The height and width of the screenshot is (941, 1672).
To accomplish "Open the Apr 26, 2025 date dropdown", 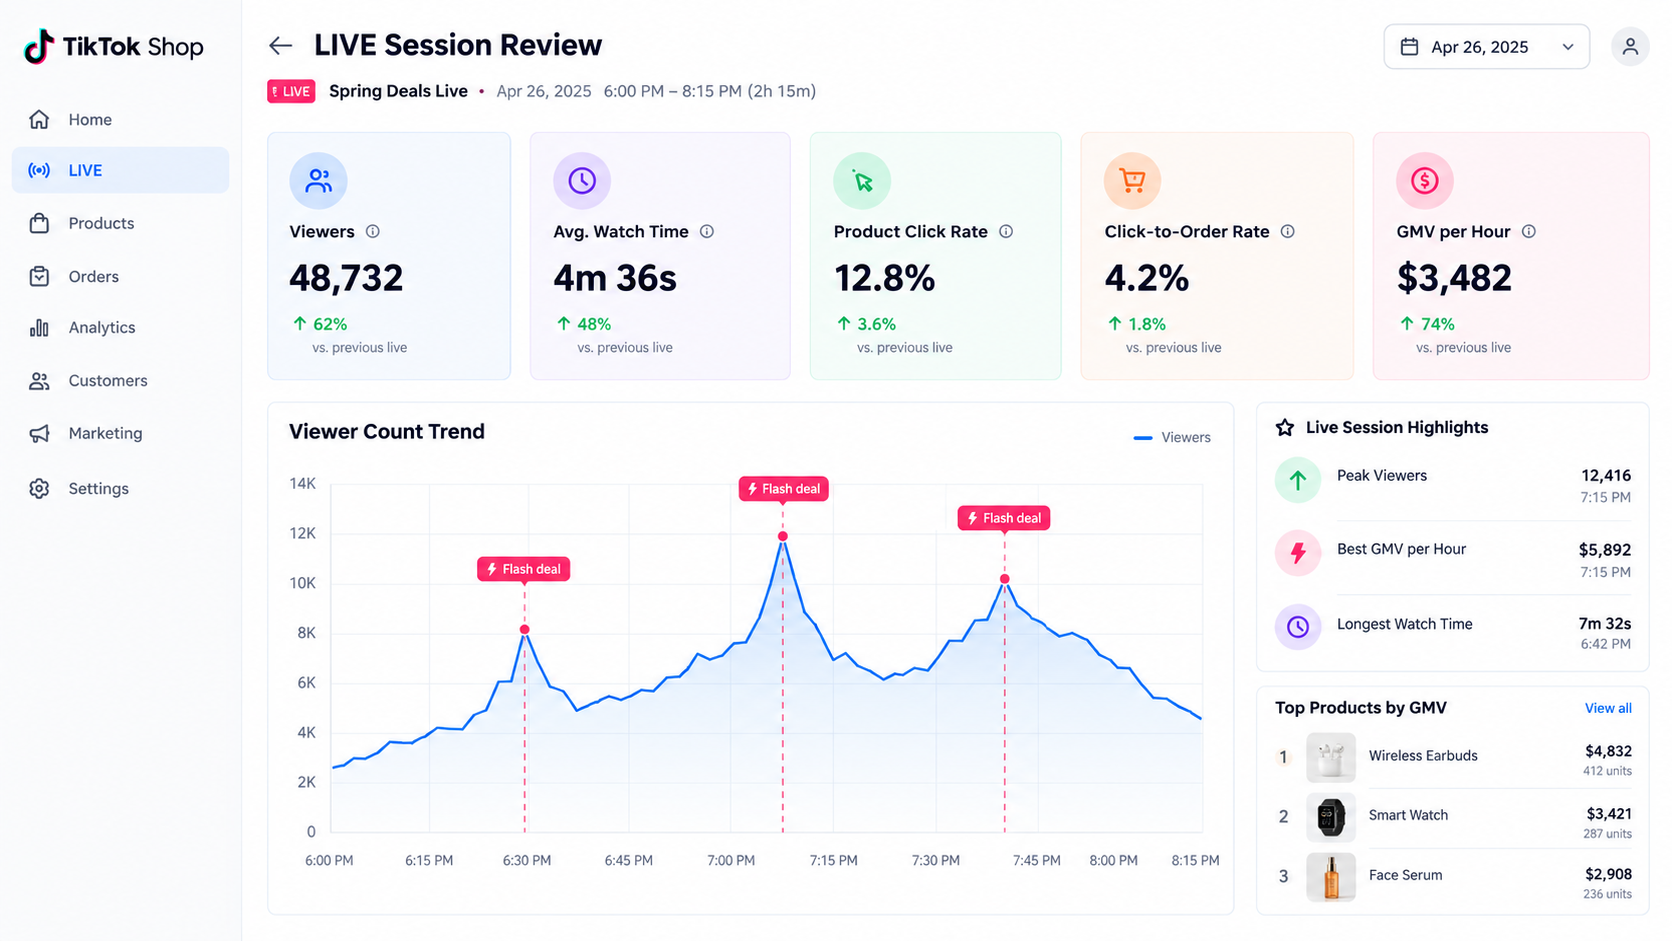I will [x=1486, y=47].
